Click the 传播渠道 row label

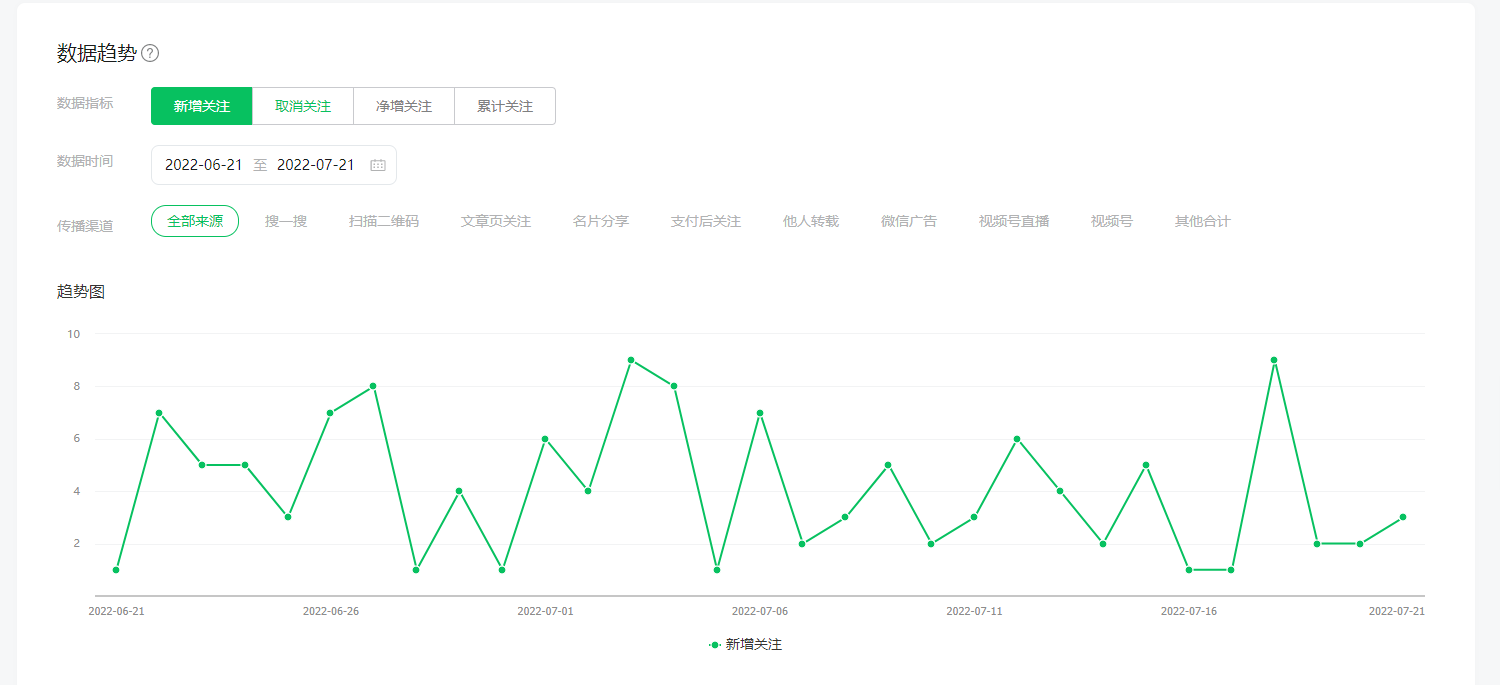point(85,226)
